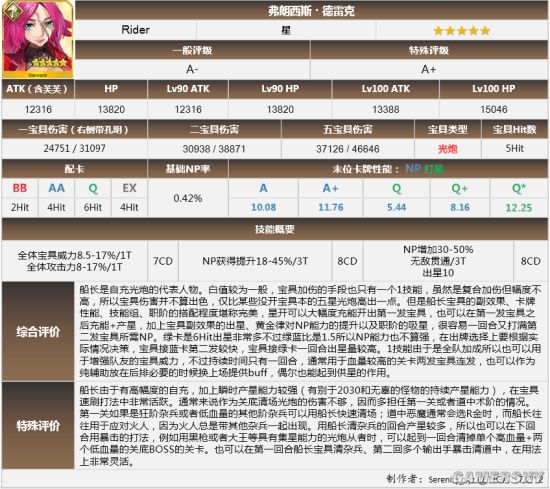Select the value 15046
The image size is (550, 489).
pos(494,109)
